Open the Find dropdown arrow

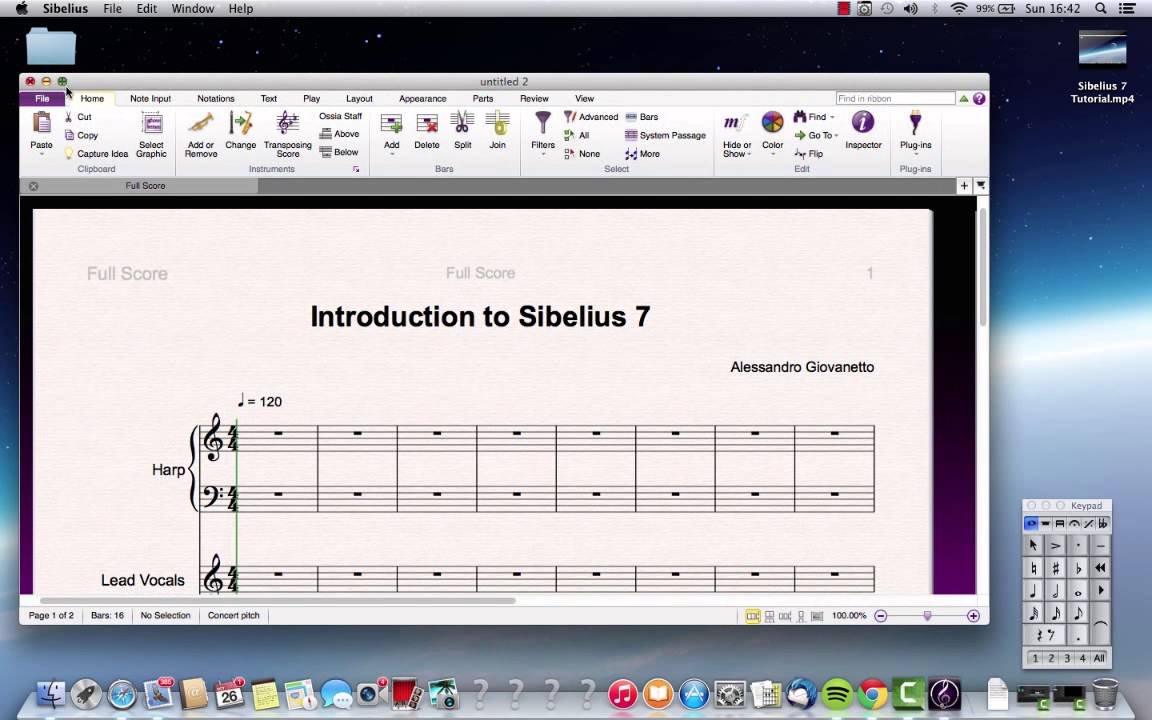(832, 117)
